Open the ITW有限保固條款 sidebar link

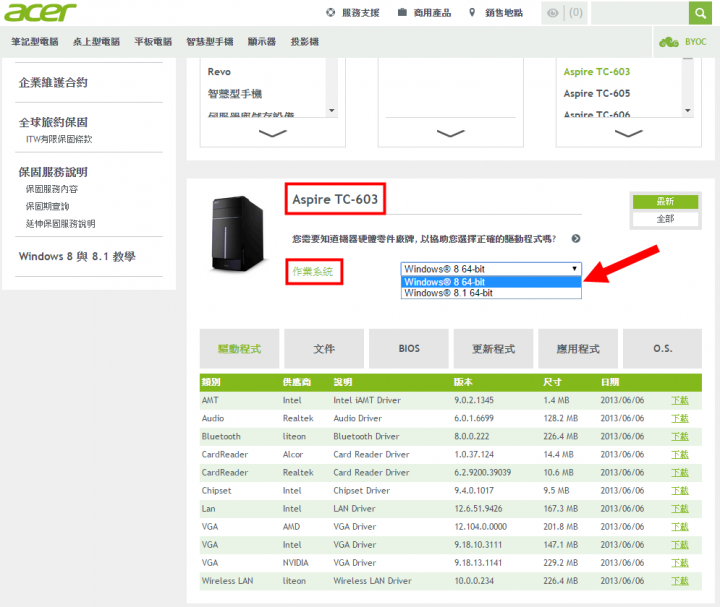pyautogui.click(x=59, y=139)
